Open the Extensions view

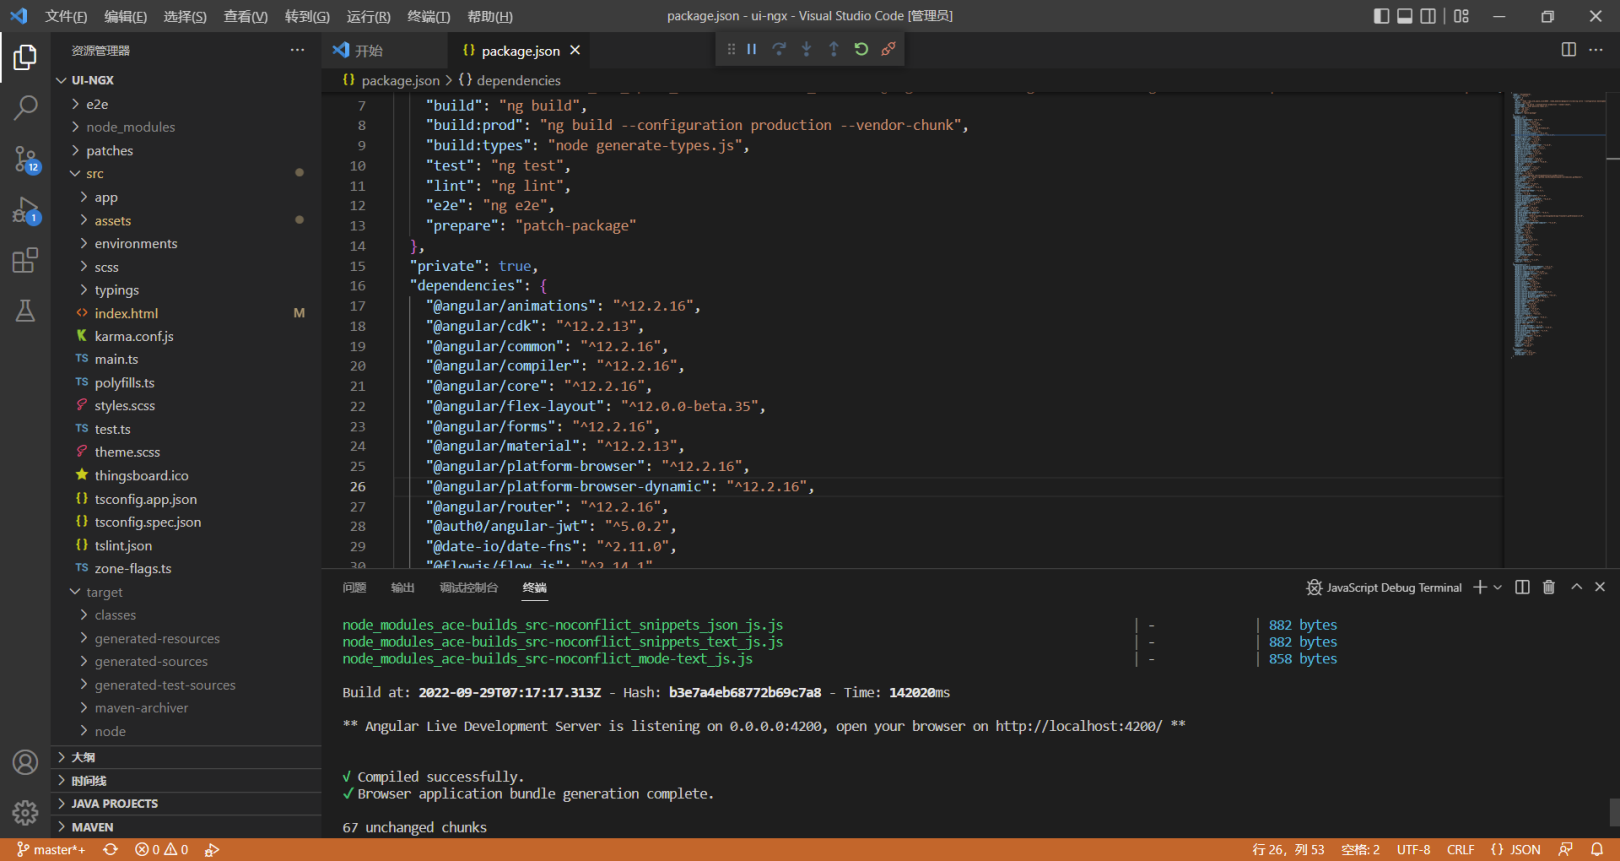tap(25, 261)
